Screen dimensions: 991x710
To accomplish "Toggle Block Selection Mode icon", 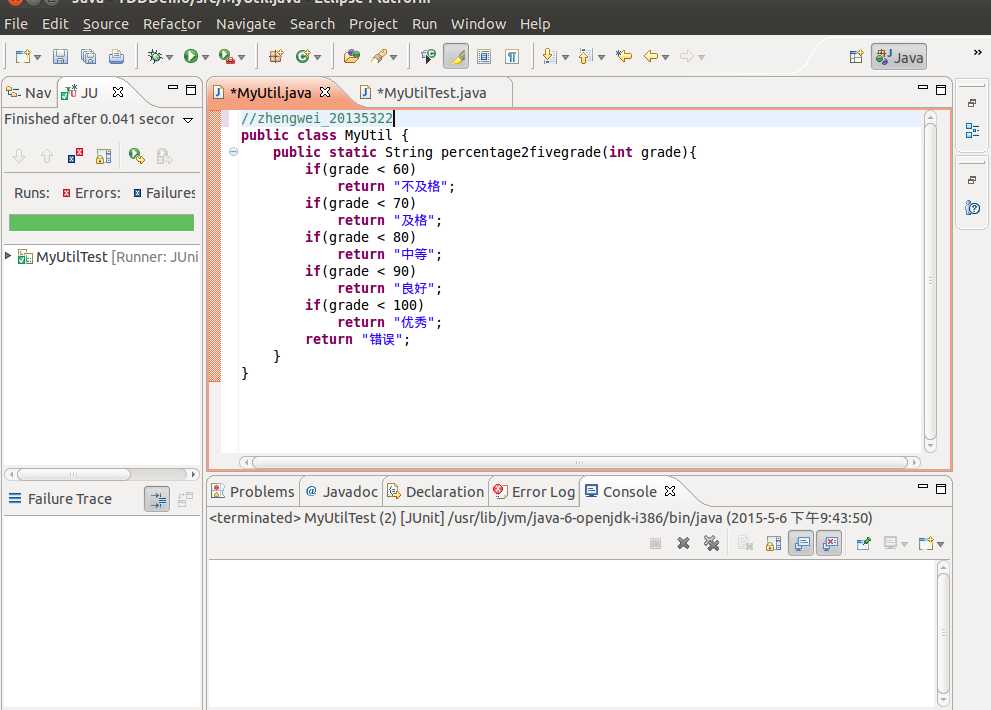I will tap(484, 56).
